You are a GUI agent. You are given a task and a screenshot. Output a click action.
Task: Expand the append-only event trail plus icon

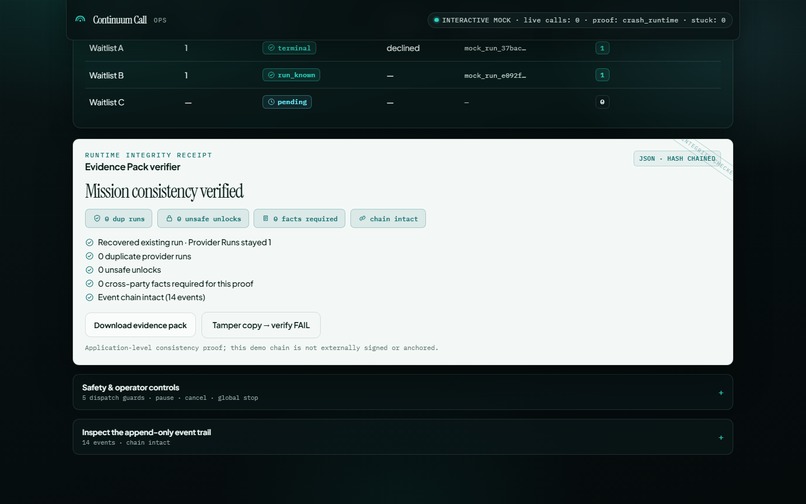[721, 438]
